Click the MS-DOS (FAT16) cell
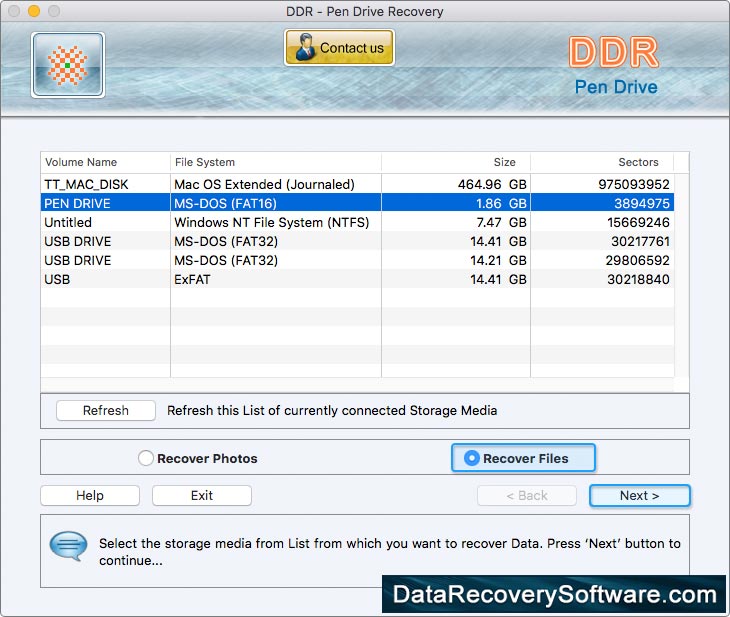 click(x=276, y=203)
